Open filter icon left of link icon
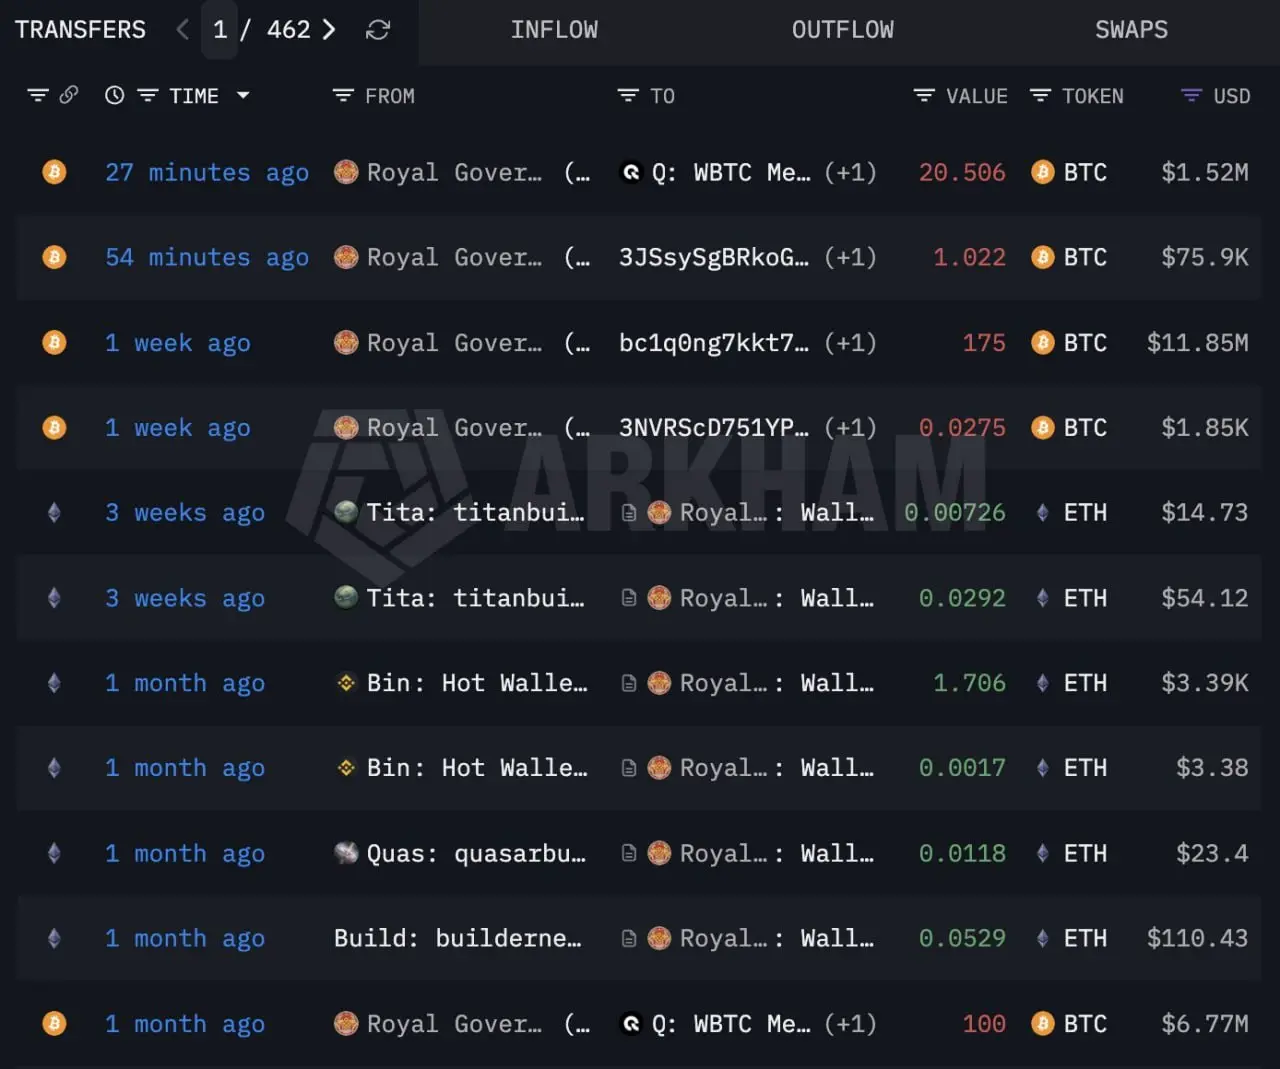The width and height of the screenshot is (1280, 1069). click(x=38, y=95)
